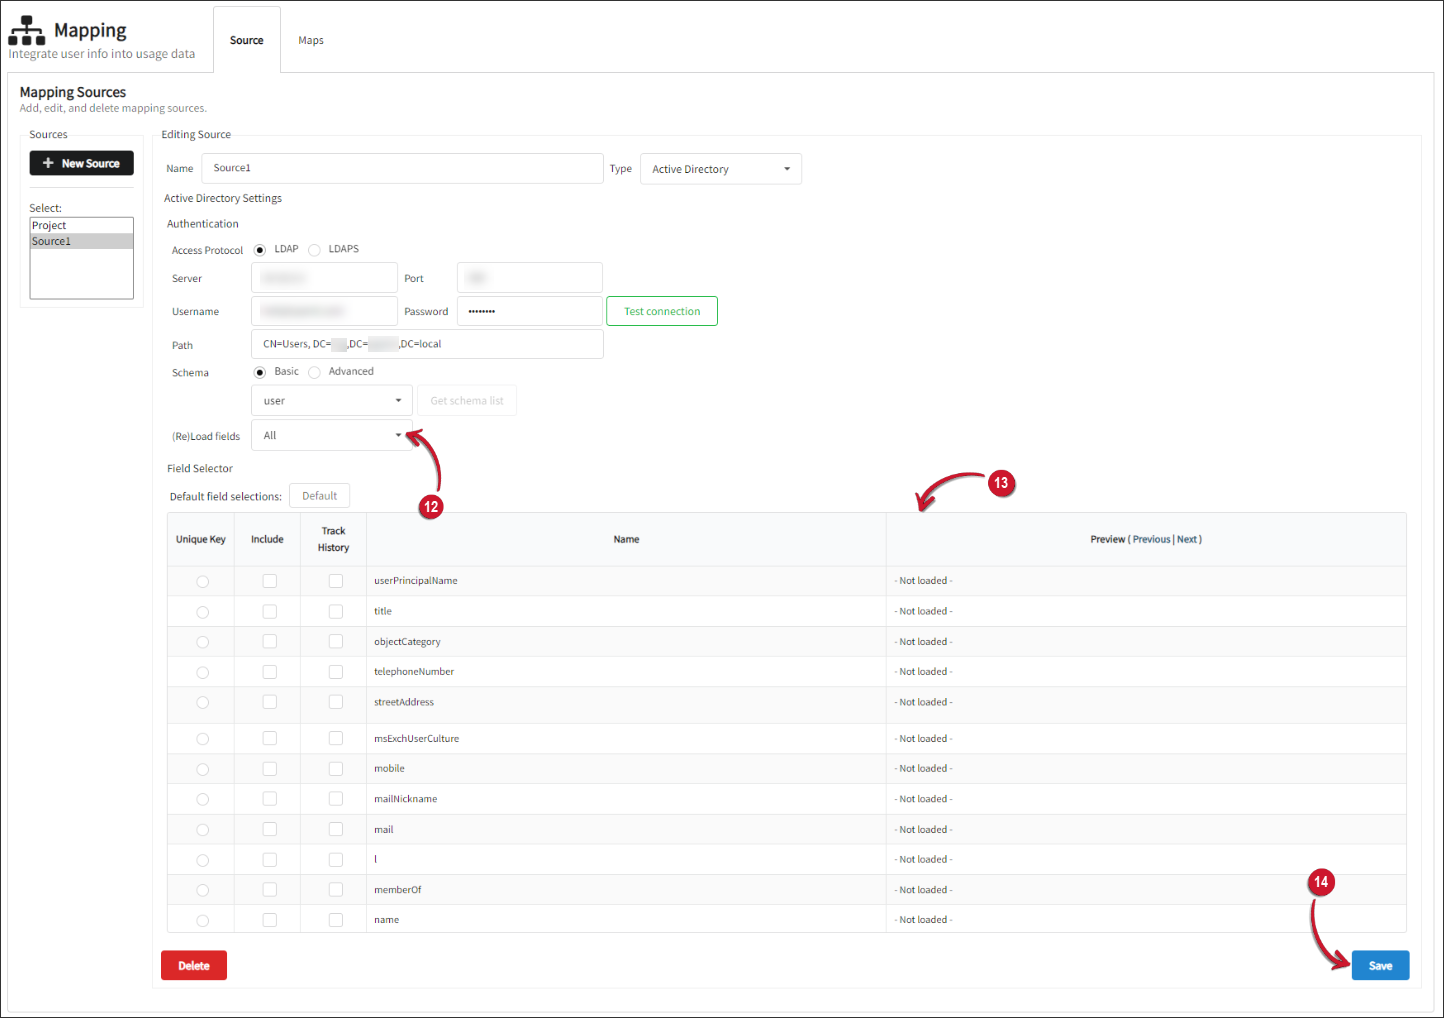Click the Name input field
The width and height of the screenshot is (1444, 1018).
click(x=402, y=168)
